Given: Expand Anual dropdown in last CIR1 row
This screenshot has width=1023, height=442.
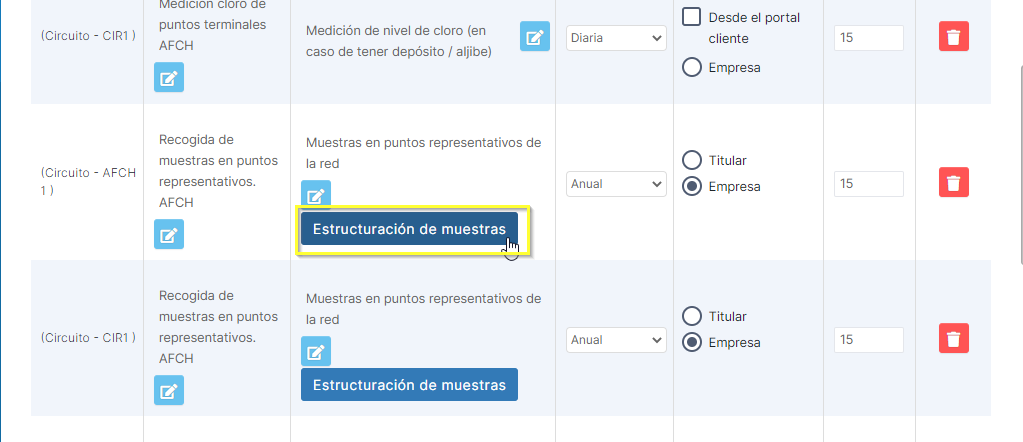Looking at the screenshot, I should (615, 340).
